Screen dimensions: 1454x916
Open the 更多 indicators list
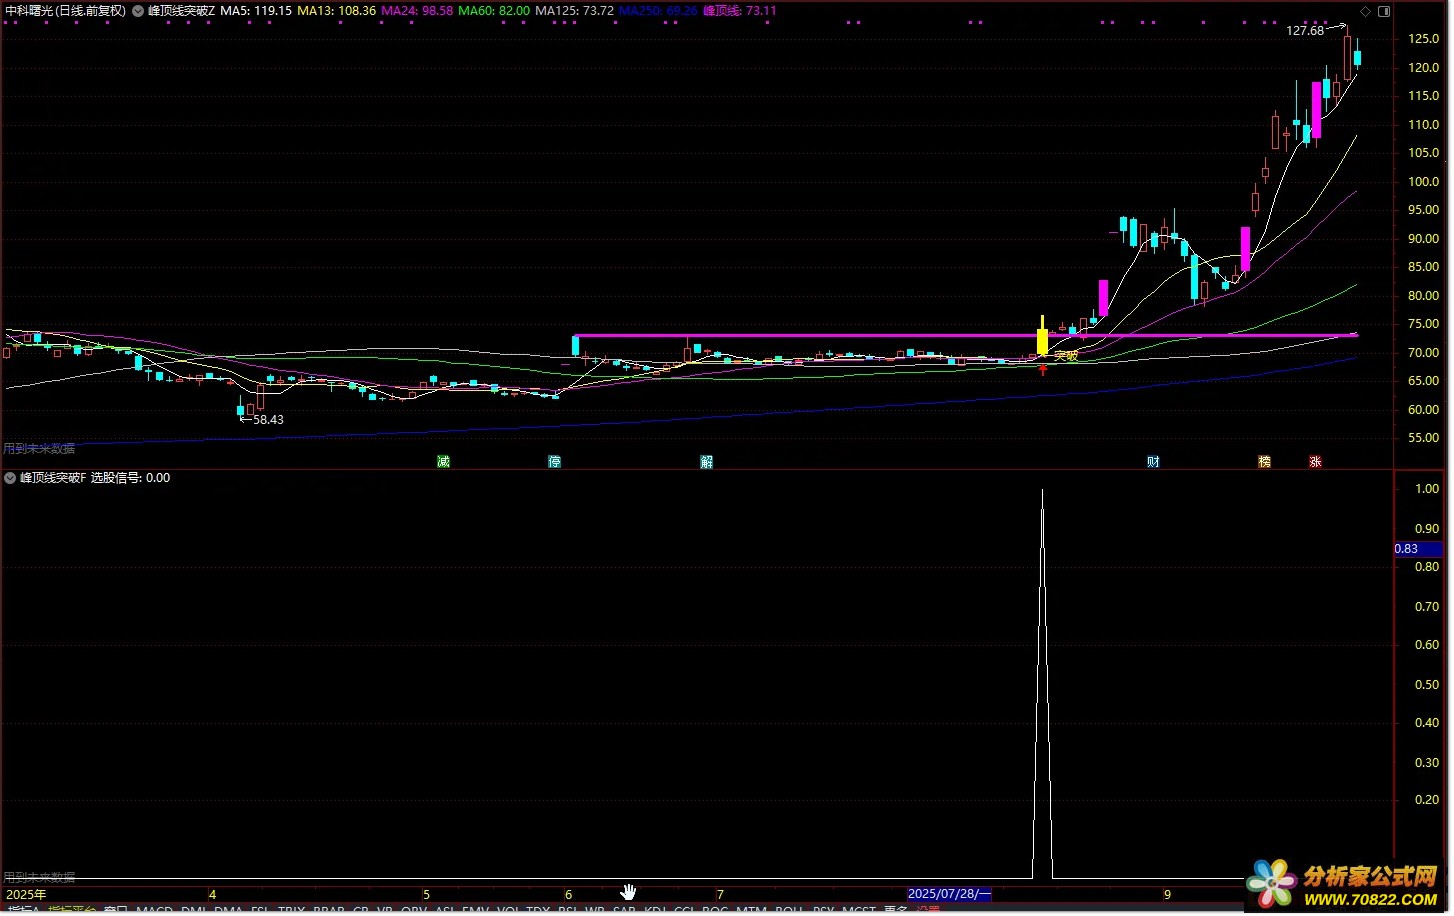(895, 910)
